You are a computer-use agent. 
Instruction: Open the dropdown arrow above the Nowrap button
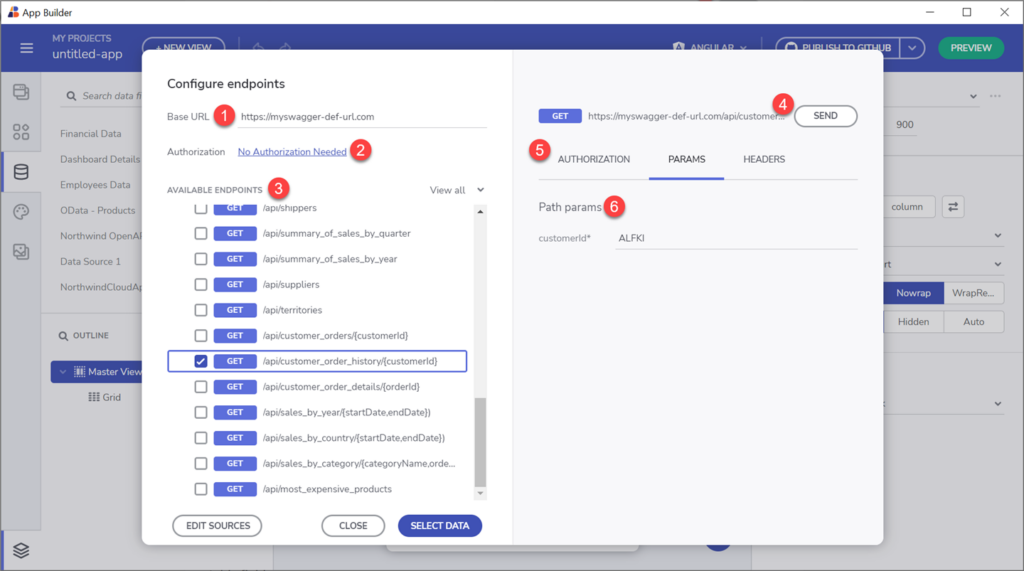click(x=998, y=265)
